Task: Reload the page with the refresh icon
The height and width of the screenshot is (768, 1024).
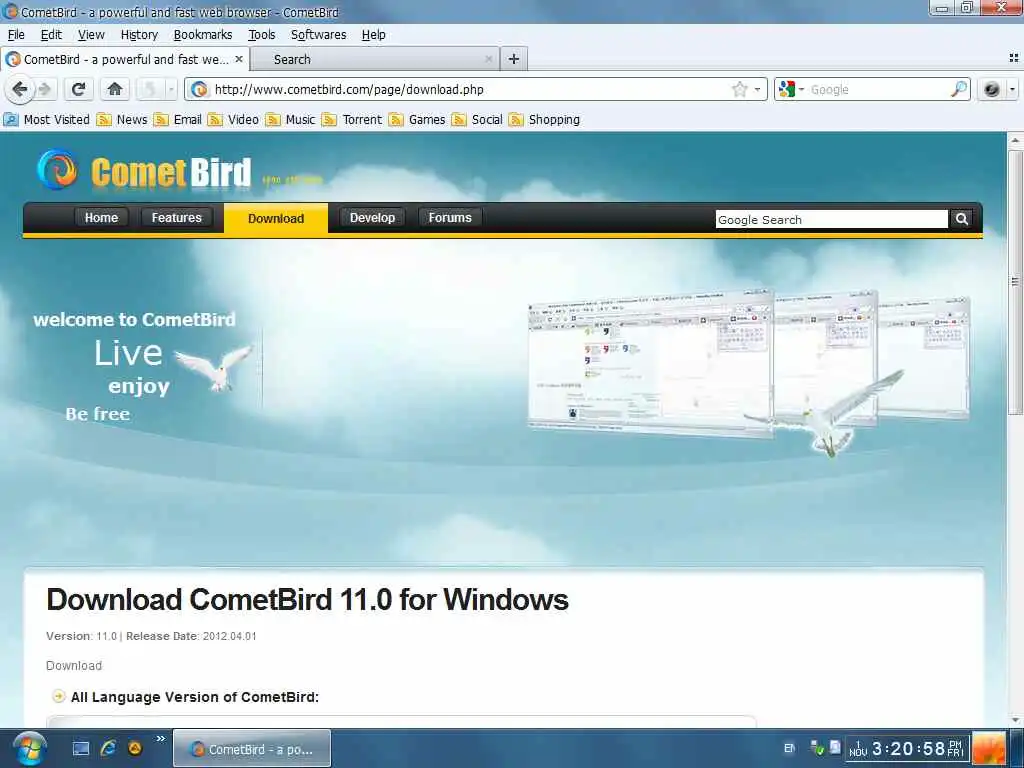Action: 78,89
